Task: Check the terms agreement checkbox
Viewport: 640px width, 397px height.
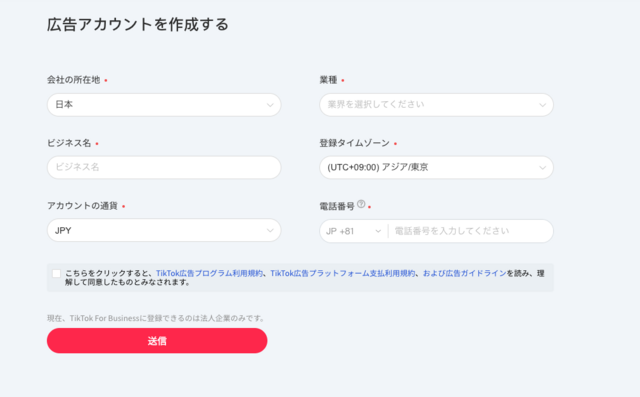Action: [56, 273]
